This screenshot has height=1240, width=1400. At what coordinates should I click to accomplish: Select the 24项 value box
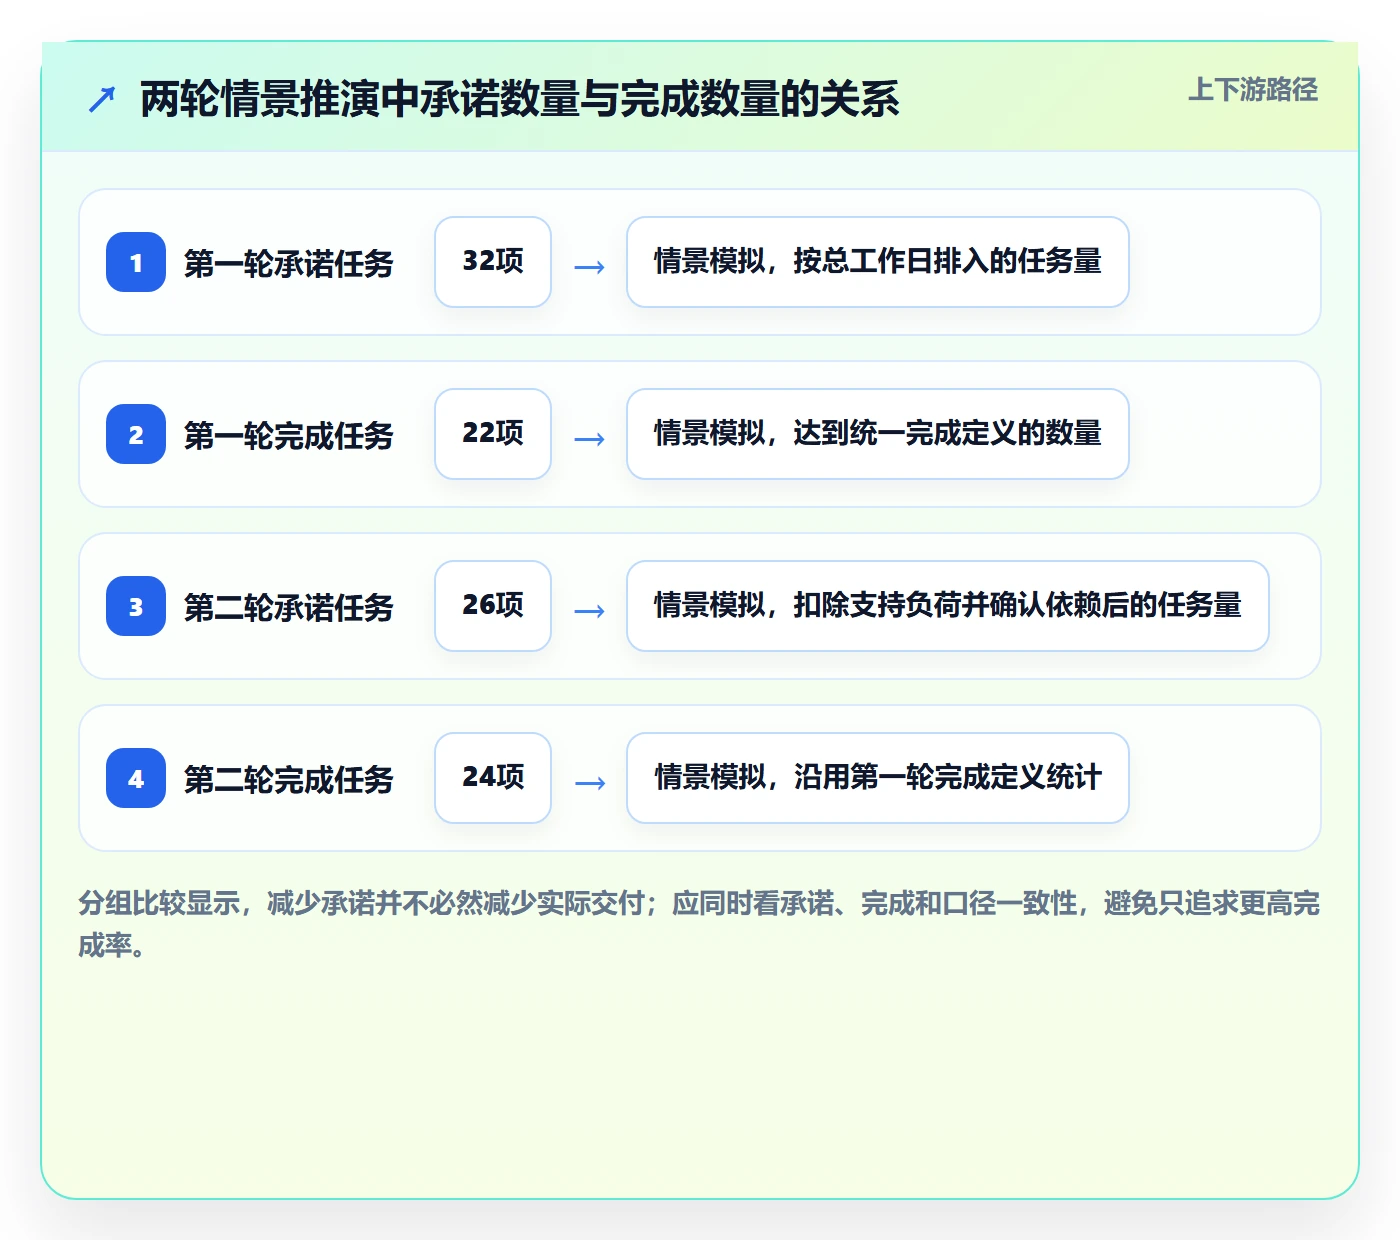click(493, 778)
